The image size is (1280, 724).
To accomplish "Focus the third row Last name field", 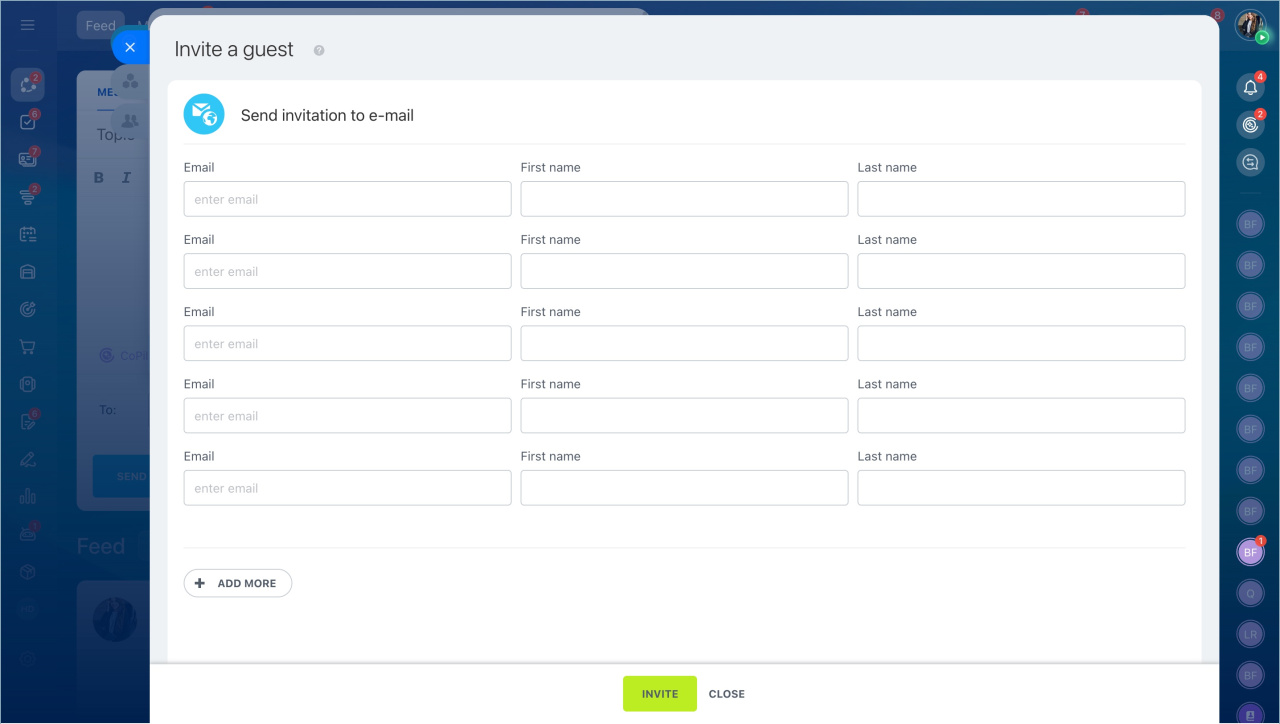I will coord(1021,343).
